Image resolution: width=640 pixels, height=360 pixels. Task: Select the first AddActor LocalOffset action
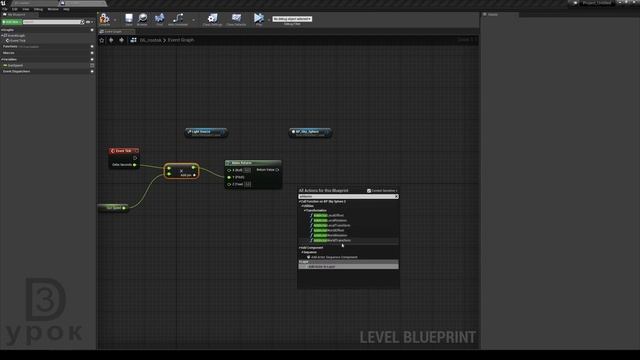[329, 216]
